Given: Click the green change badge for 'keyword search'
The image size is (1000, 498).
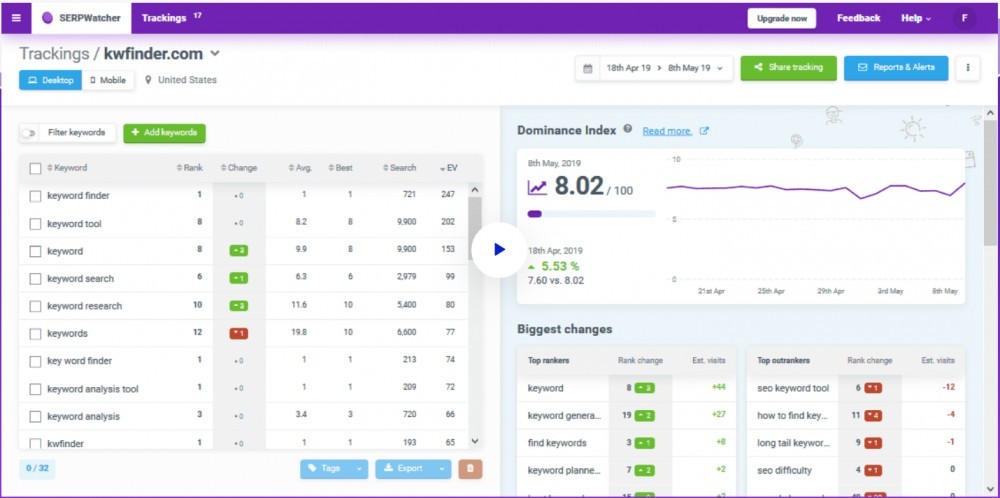Looking at the screenshot, I should coord(239,278).
